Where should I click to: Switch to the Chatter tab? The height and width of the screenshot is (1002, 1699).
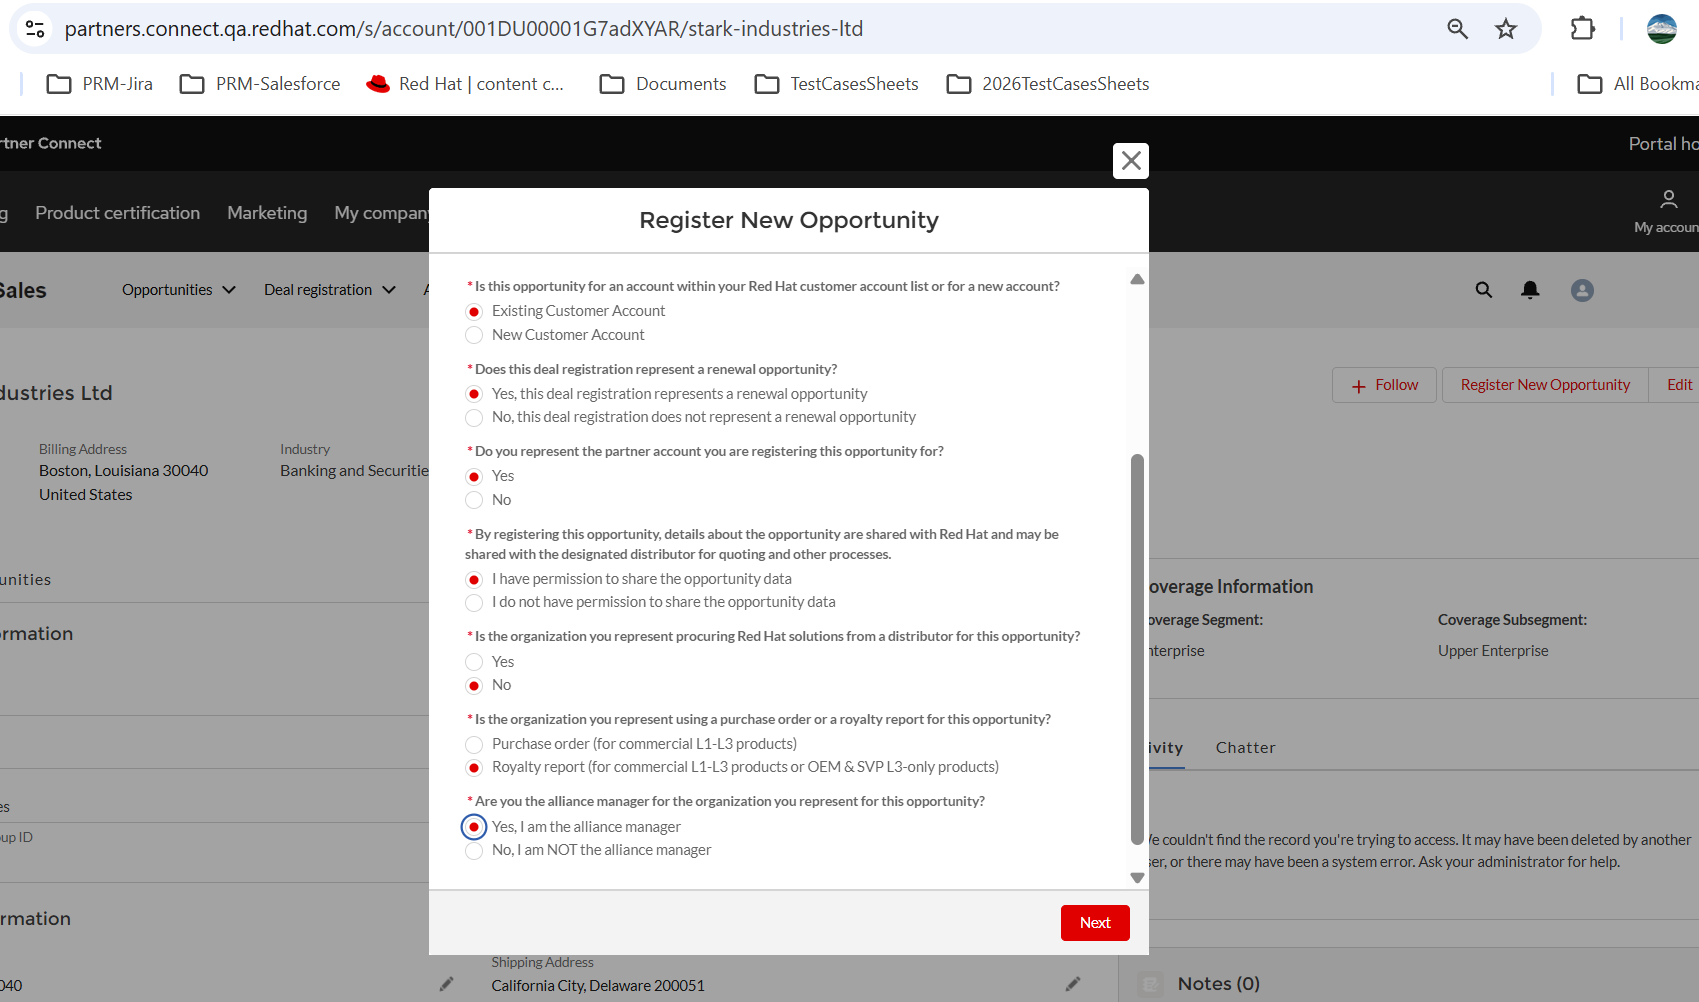1246,748
